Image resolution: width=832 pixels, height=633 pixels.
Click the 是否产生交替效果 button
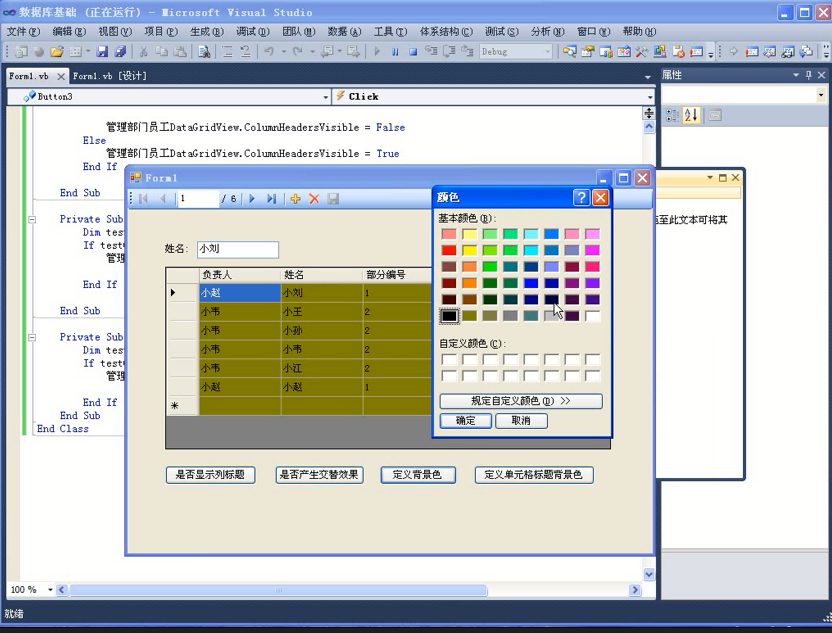coord(319,474)
